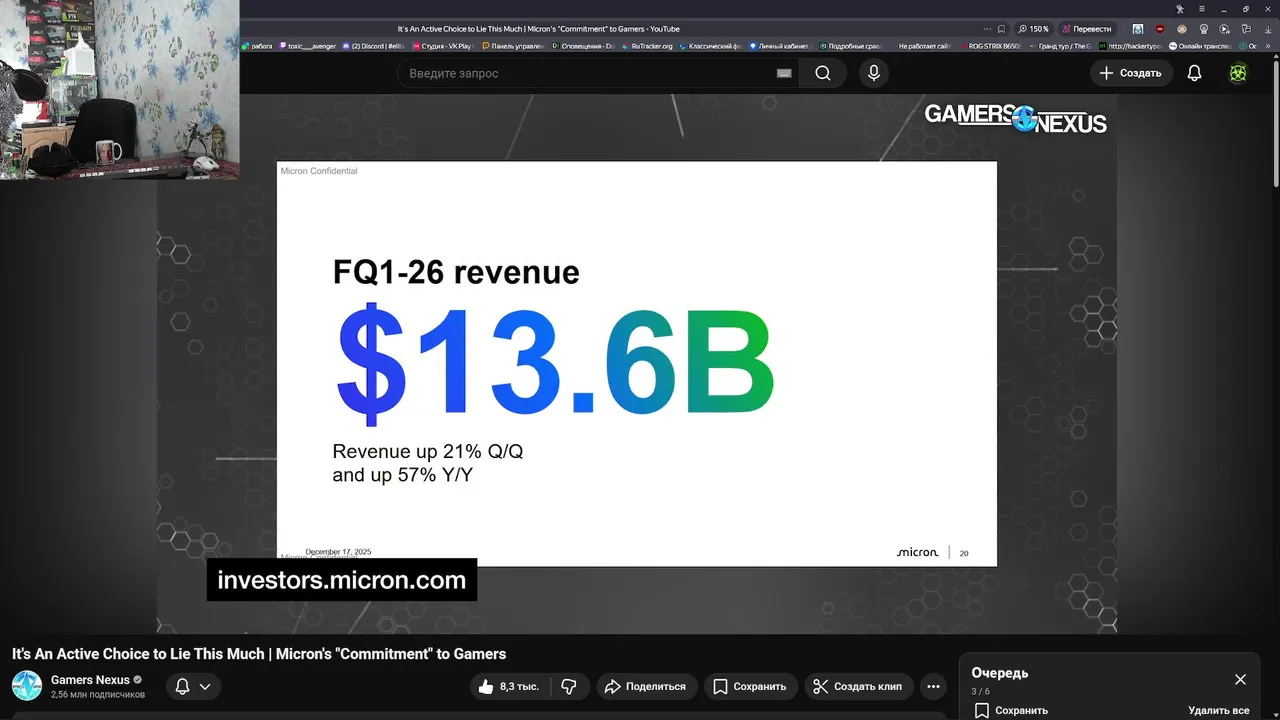Click the video play extension icon
This screenshot has height=720, width=1280.
pos(1226,29)
